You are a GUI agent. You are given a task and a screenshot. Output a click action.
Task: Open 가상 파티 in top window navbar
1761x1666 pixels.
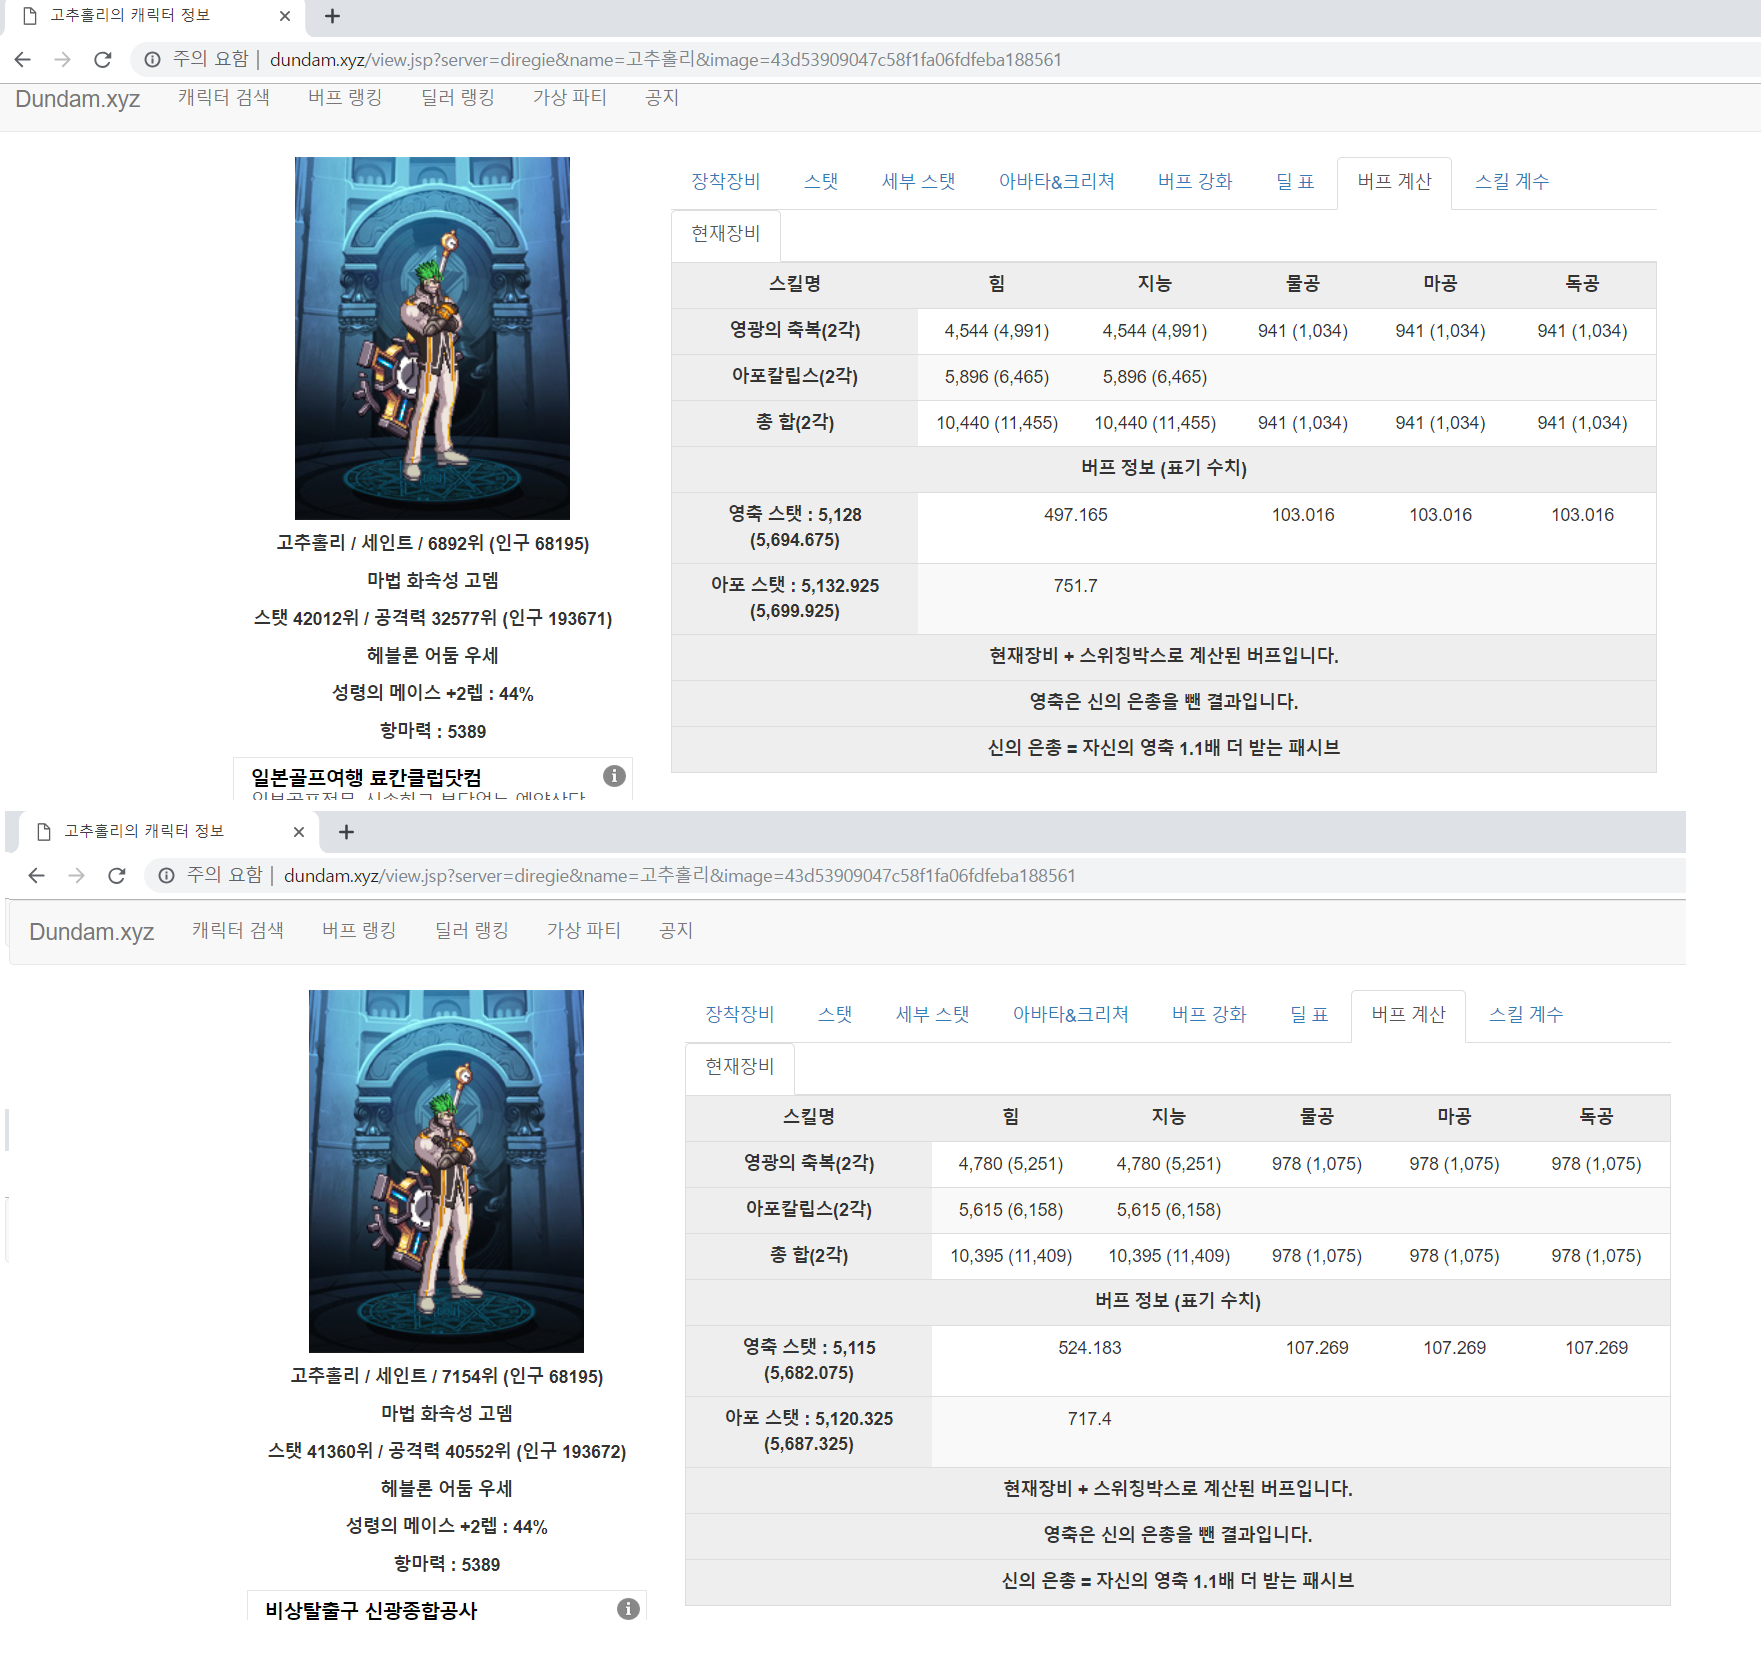(x=570, y=97)
